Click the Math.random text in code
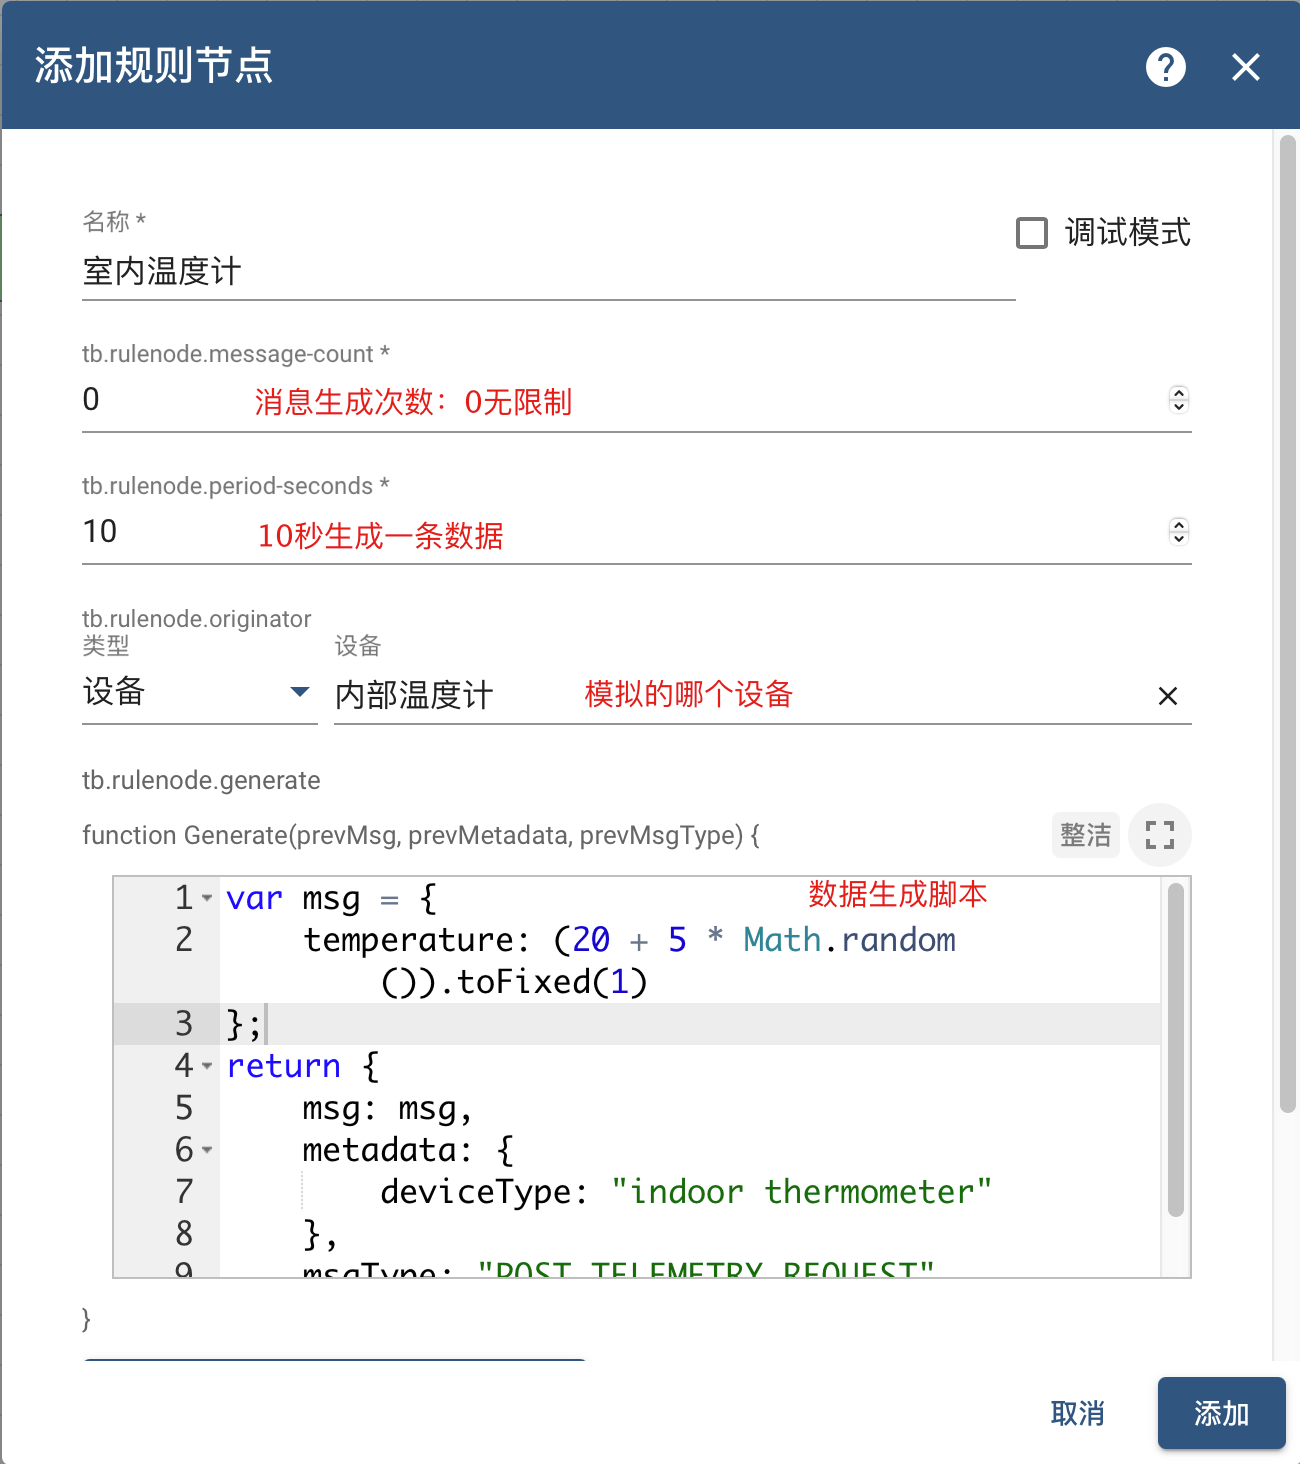This screenshot has height=1464, width=1300. pyautogui.click(x=849, y=941)
